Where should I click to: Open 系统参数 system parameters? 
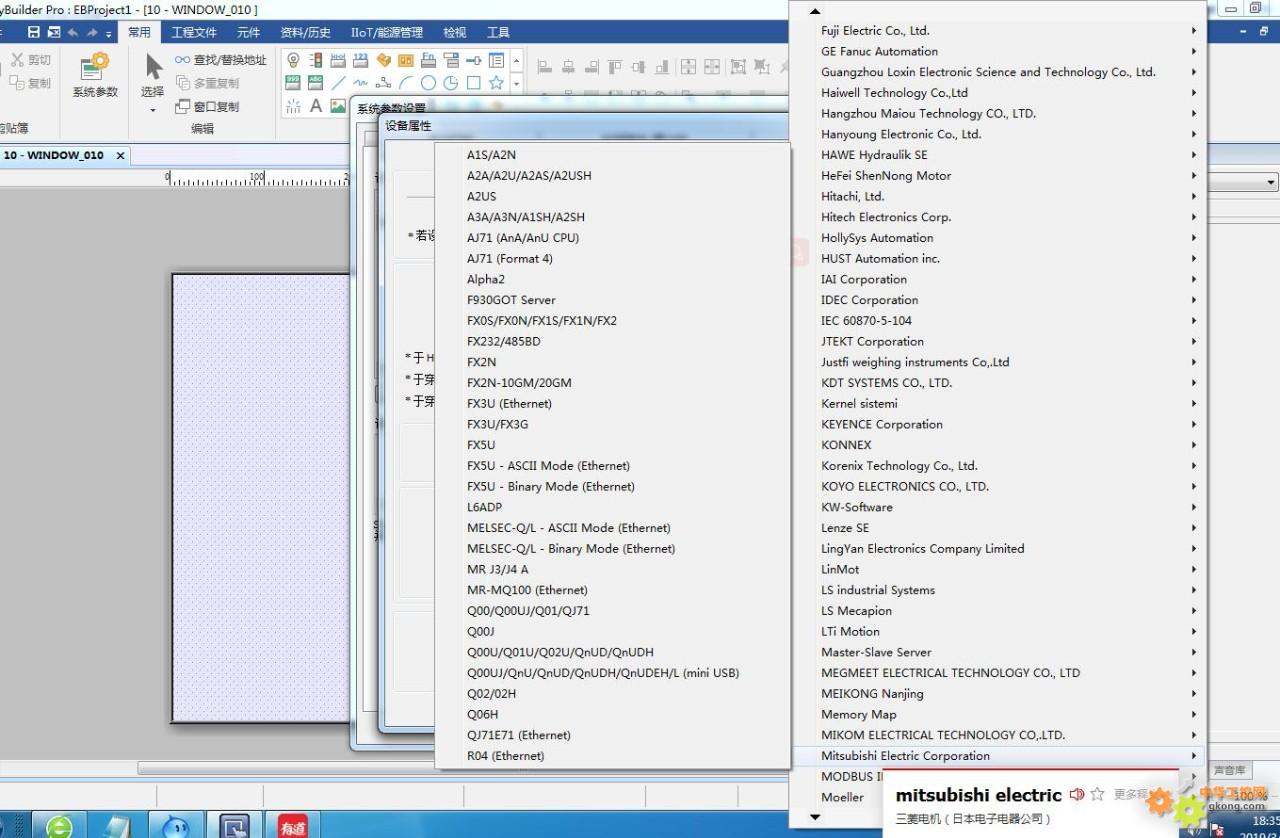point(95,75)
